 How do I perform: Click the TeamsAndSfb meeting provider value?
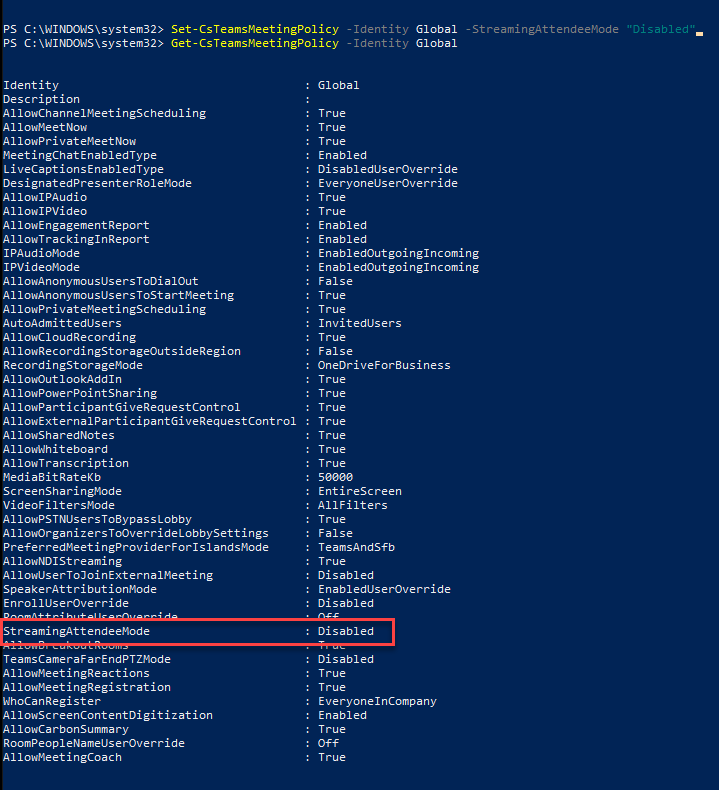355,547
